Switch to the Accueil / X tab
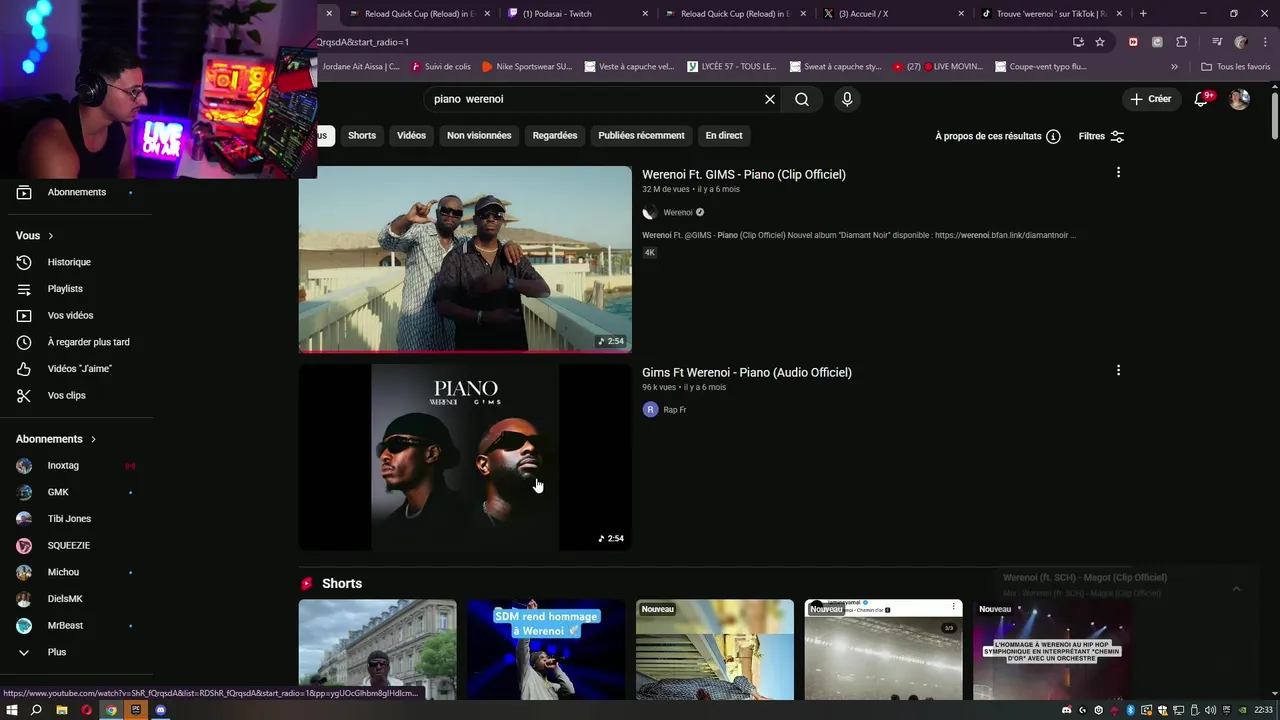Screen dimensions: 1280x720 pyautogui.click(x=890, y=14)
